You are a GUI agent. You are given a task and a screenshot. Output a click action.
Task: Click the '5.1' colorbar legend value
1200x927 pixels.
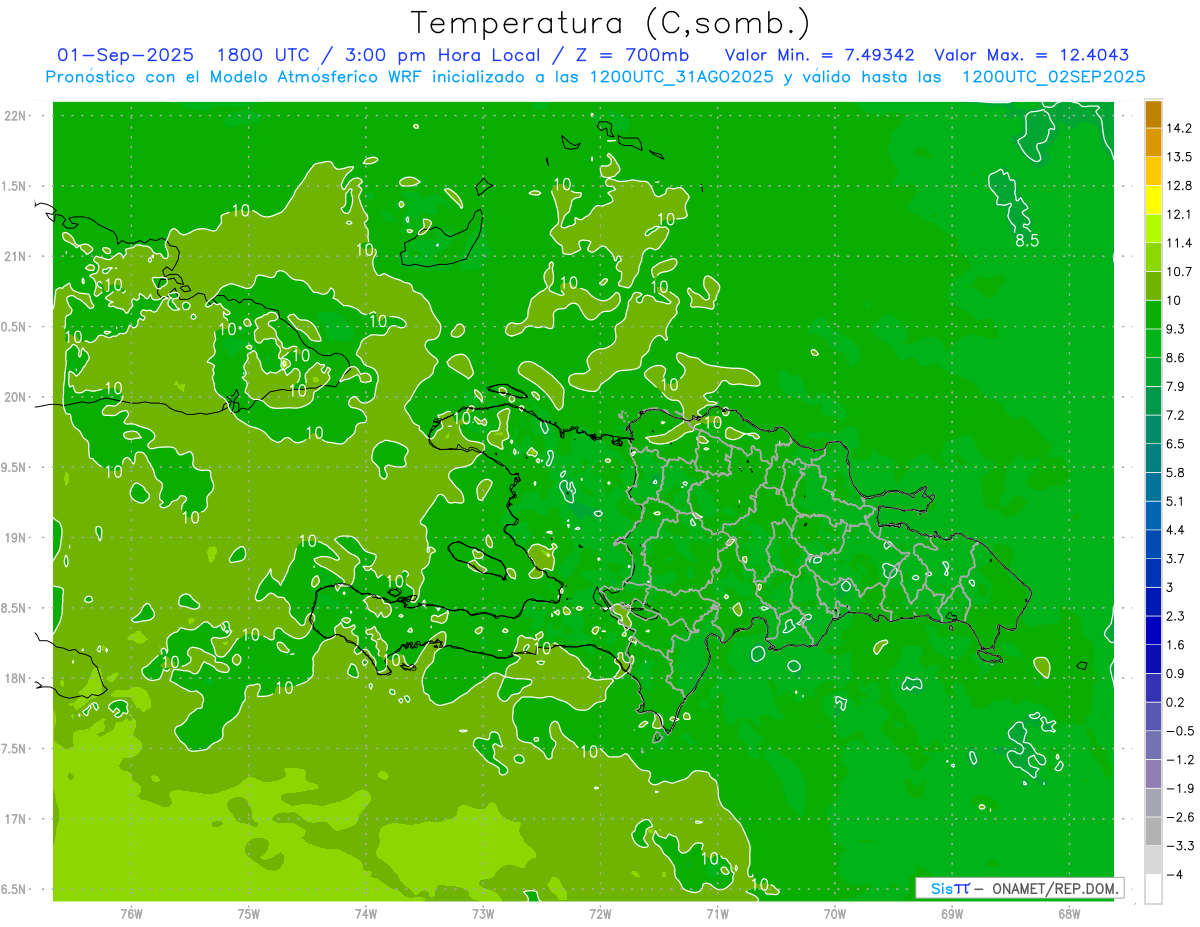tap(1175, 501)
